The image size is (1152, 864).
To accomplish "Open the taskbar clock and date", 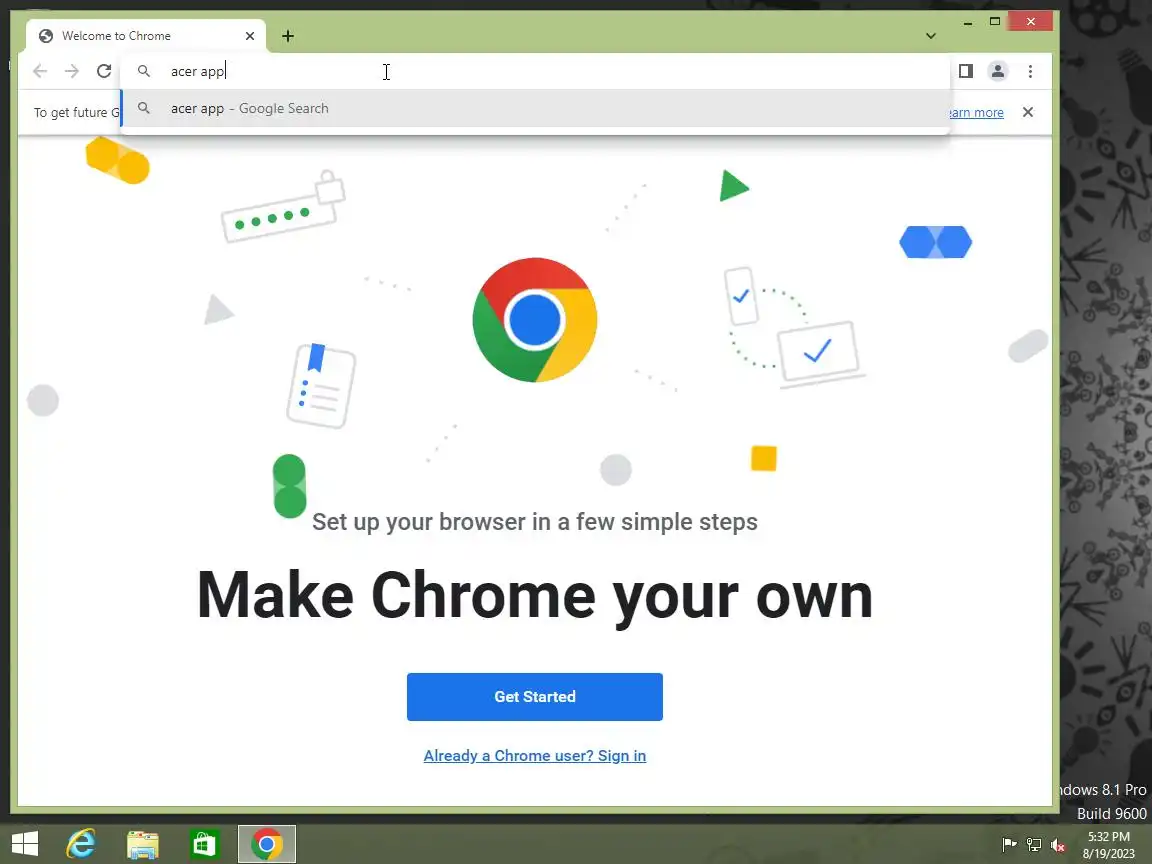I will [1109, 845].
